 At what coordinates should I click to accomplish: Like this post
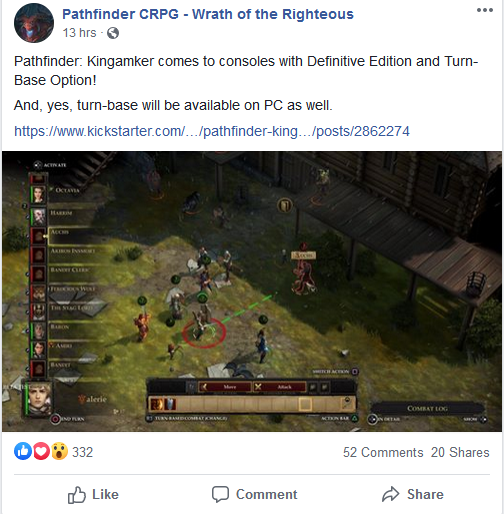[x=93, y=494]
